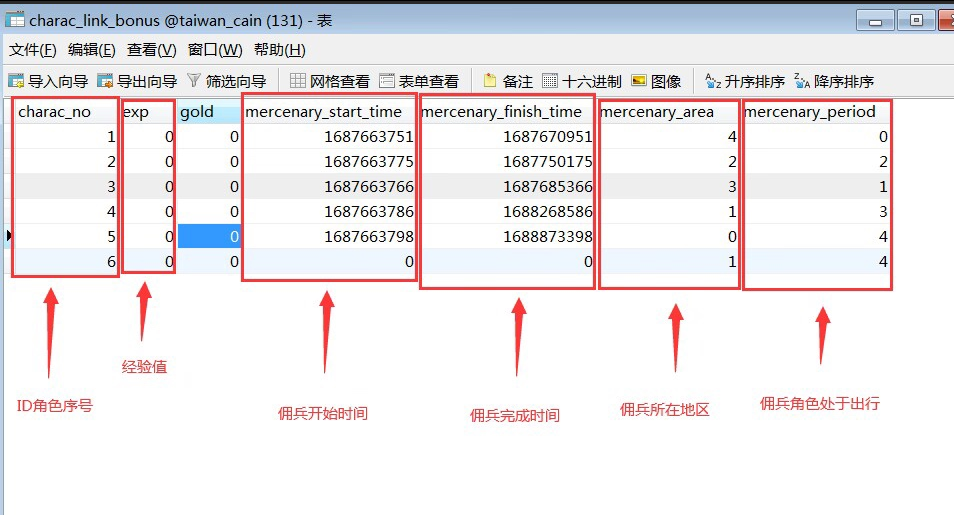Open the View (查看) menu
Screen dimensions: 954x515
coord(151,50)
